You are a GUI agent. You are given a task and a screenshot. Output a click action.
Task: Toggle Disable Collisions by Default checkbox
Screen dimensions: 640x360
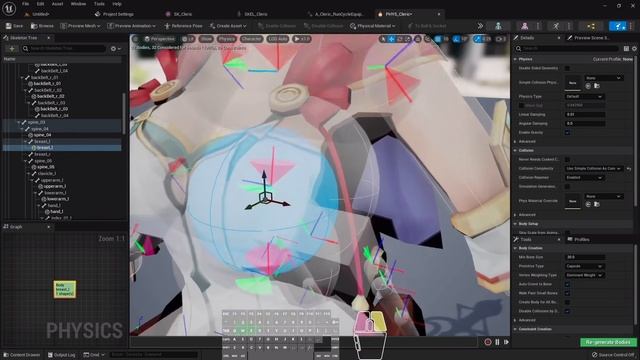567,311
